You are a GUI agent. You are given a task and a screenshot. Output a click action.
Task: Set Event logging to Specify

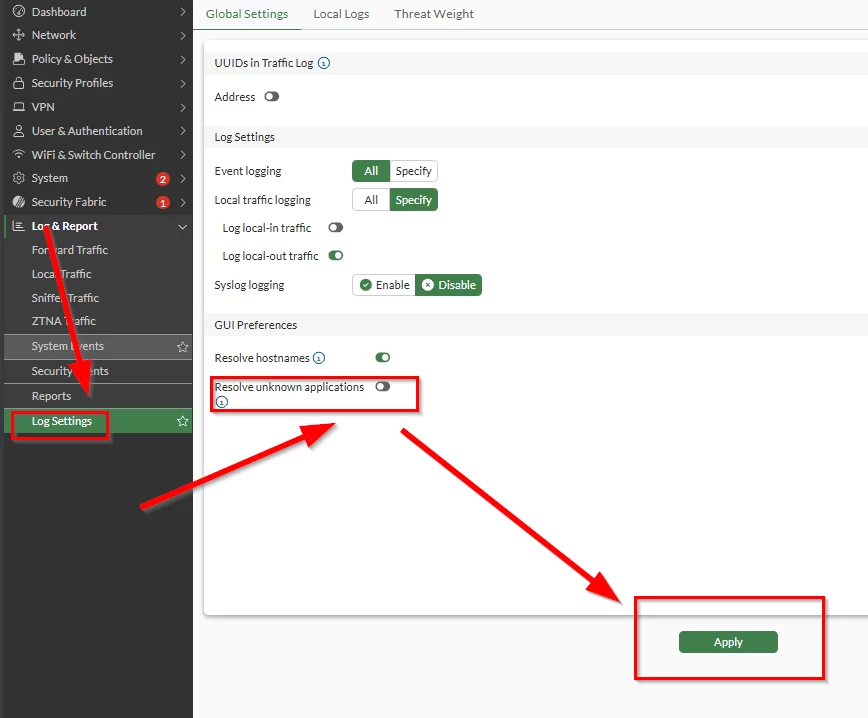pyautogui.click(x=414, y=171)
